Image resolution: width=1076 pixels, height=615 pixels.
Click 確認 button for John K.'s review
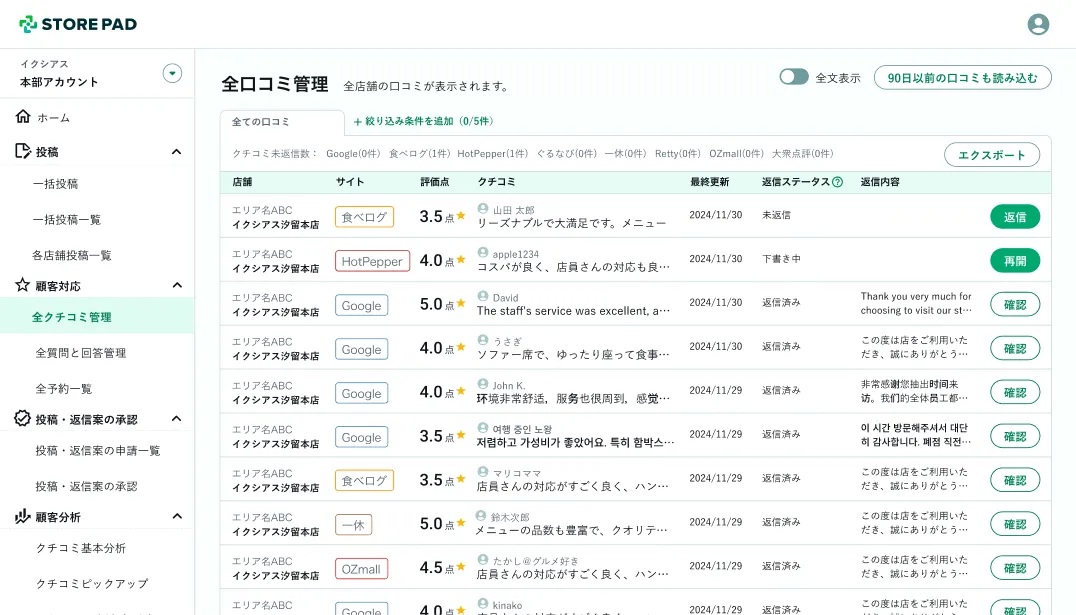1015,393
